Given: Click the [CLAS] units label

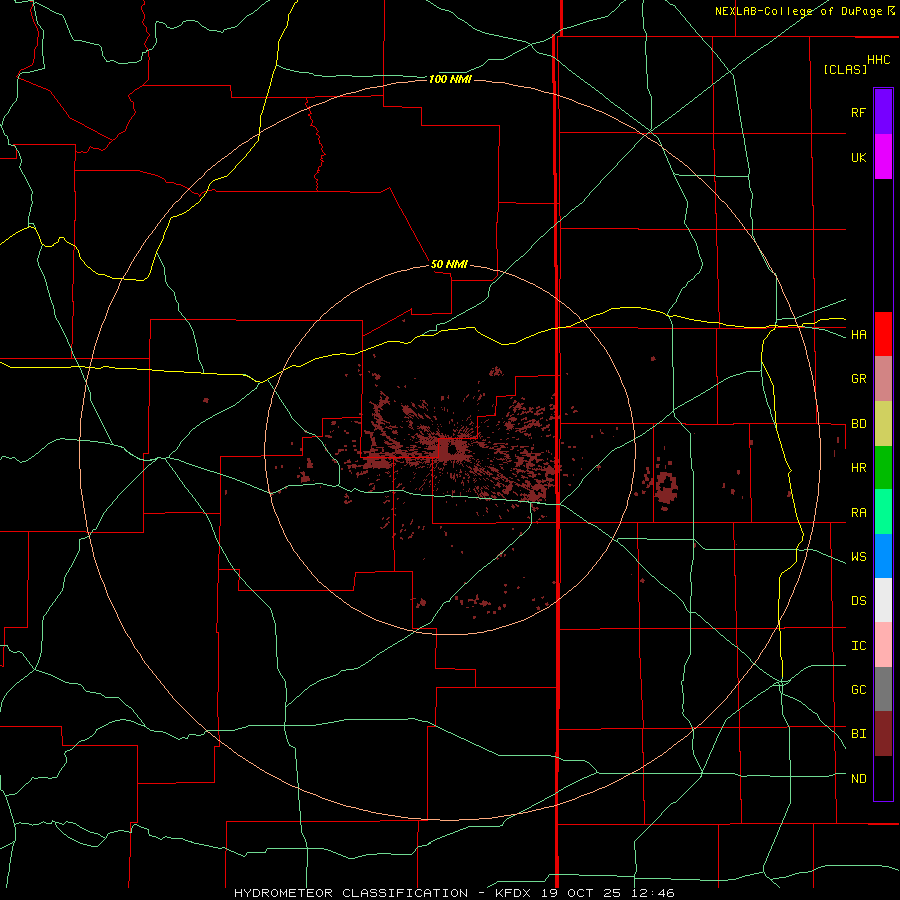Looking at the screenshot, I should (845, 69).
